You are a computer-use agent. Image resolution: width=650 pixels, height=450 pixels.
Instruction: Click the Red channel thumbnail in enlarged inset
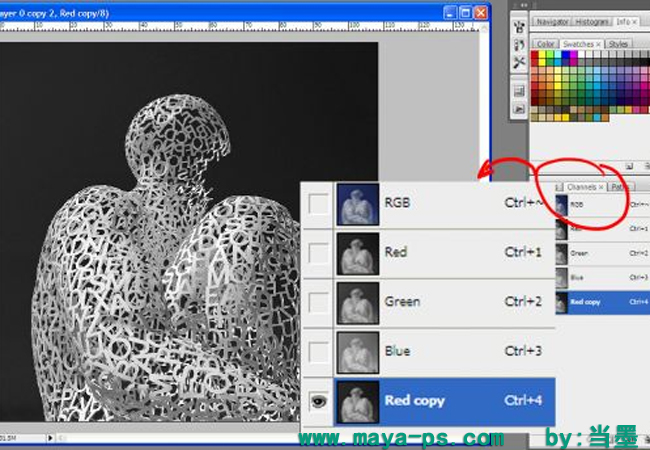(x=358, y=254)
